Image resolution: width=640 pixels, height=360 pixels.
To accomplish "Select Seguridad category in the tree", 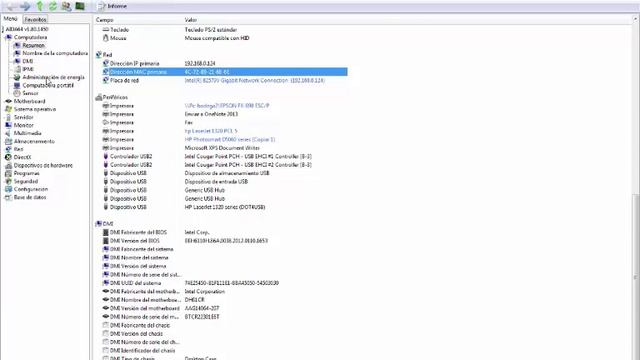I will pos(26,181).
